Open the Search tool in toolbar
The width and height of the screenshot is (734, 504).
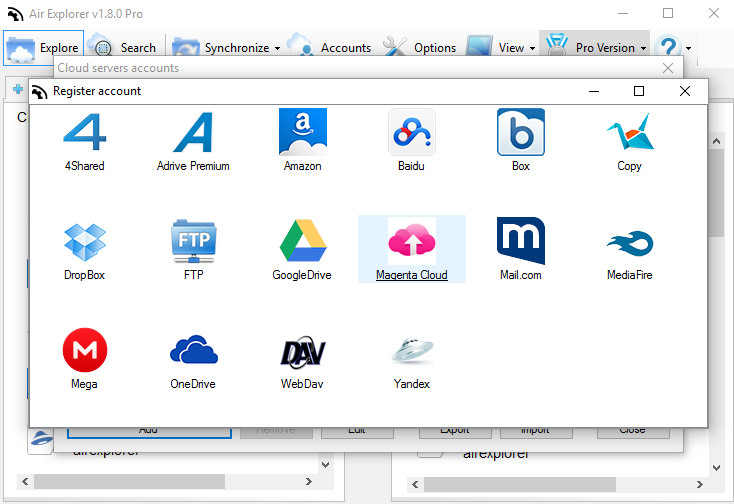click(x=125, y=48)
